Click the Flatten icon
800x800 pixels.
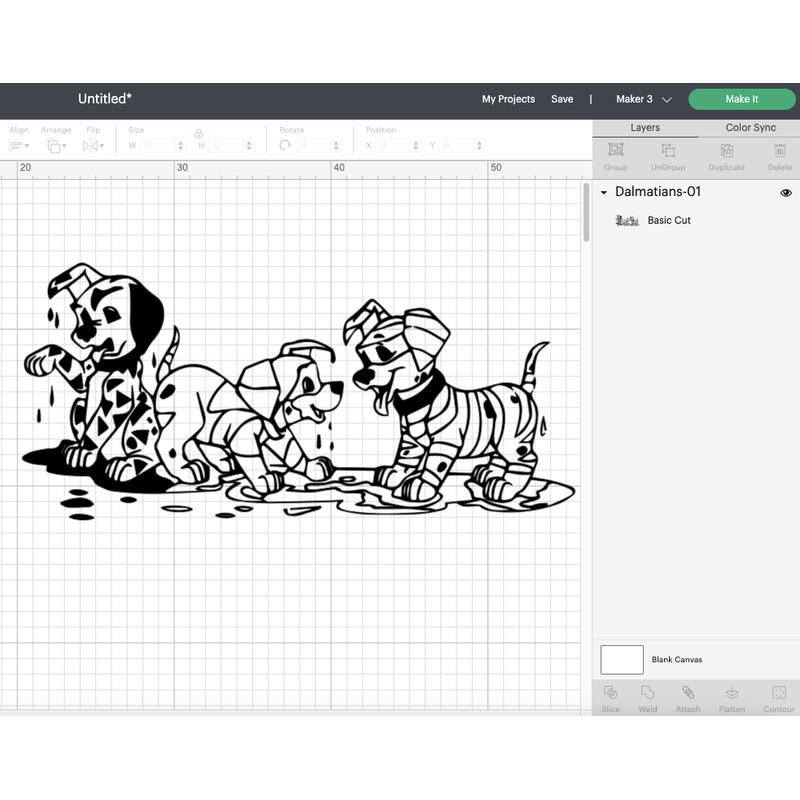(732, 697)
